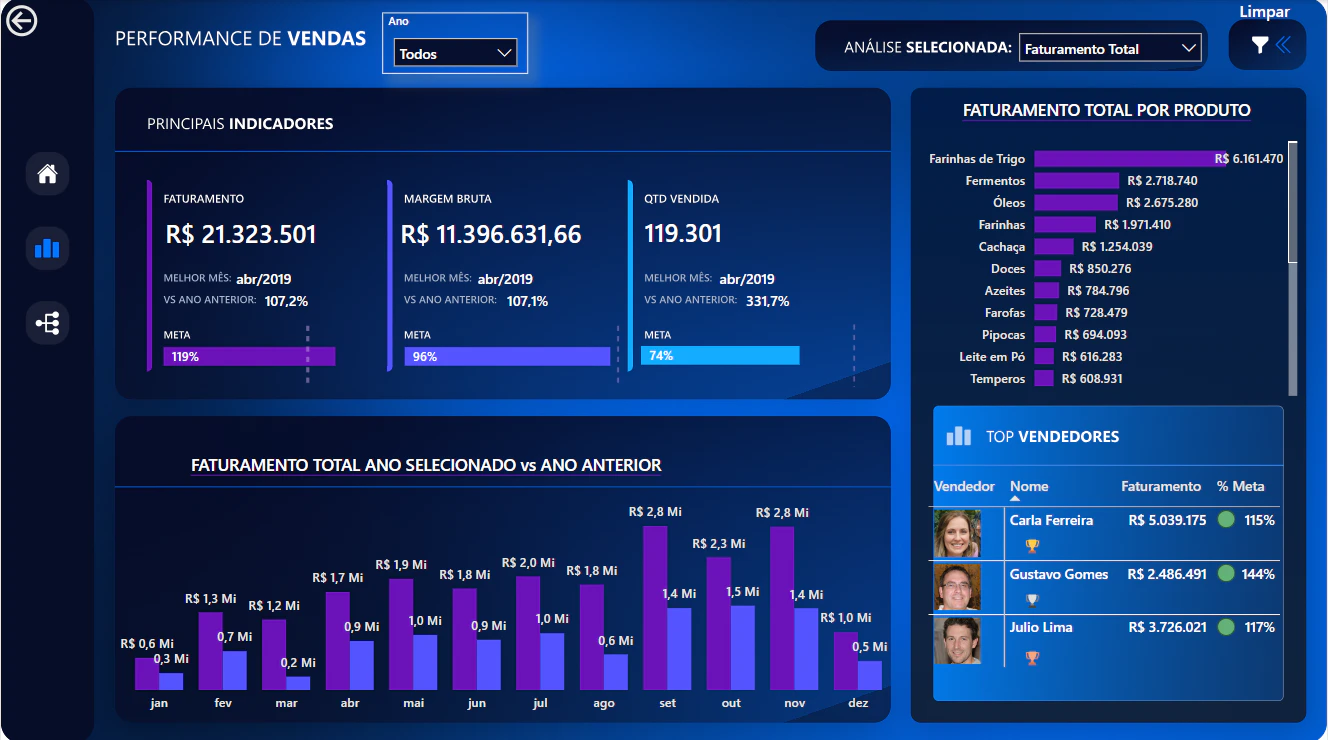The image size is (1328, 740).
Task: Select the set month purple bar
Action: click(x=655, y=608)
